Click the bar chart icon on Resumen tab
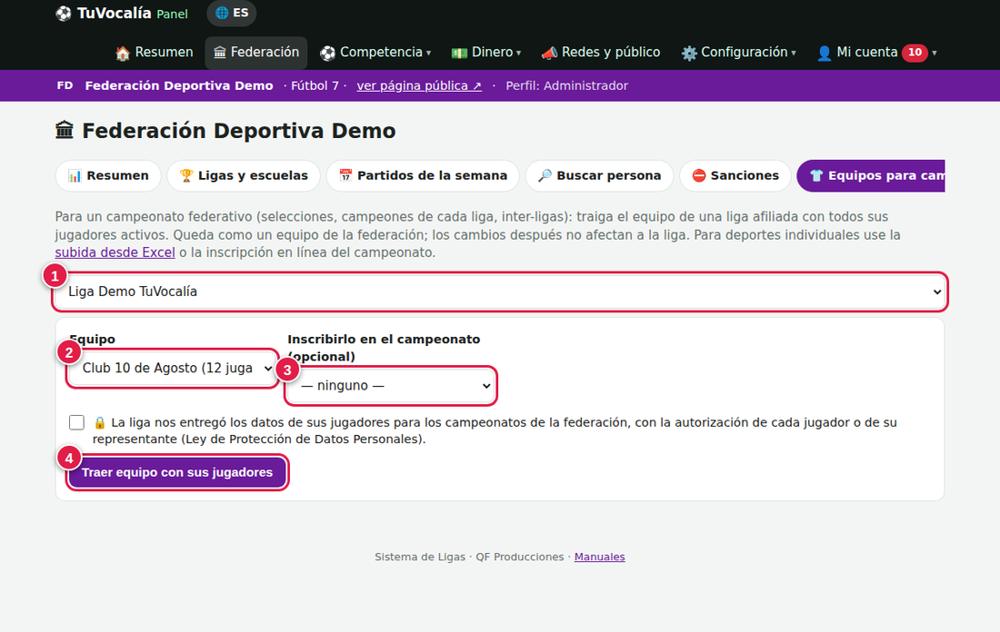 click(75, 175)
